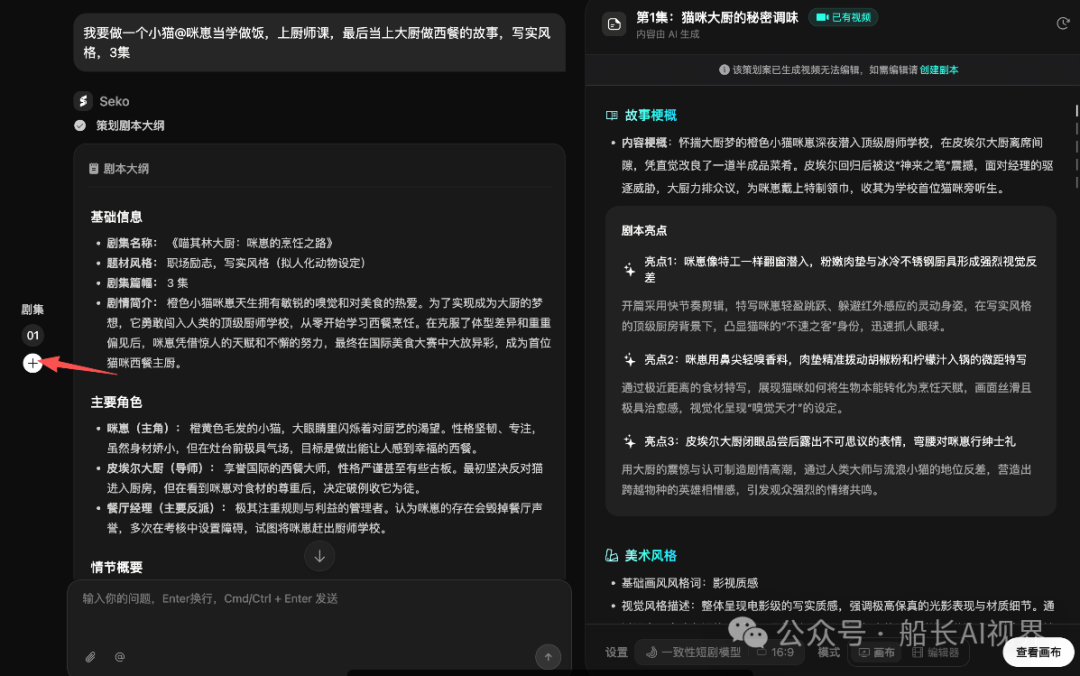The width and height of the screenshot is (1080, 676).
Task: Open the 创建副本 link
Action: click(x=939, y=70)
